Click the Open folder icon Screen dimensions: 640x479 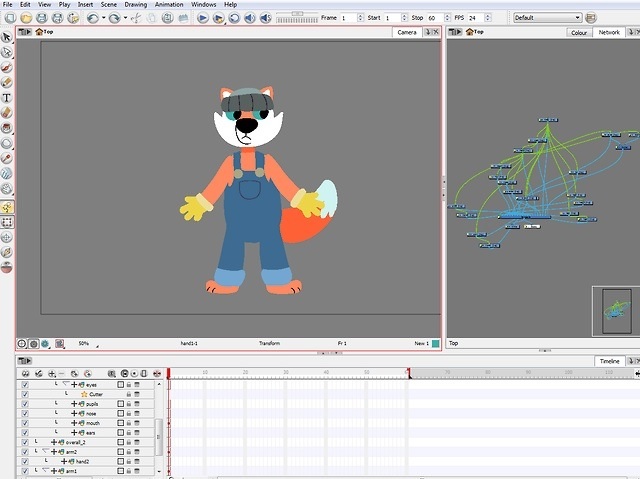point(26,18)
